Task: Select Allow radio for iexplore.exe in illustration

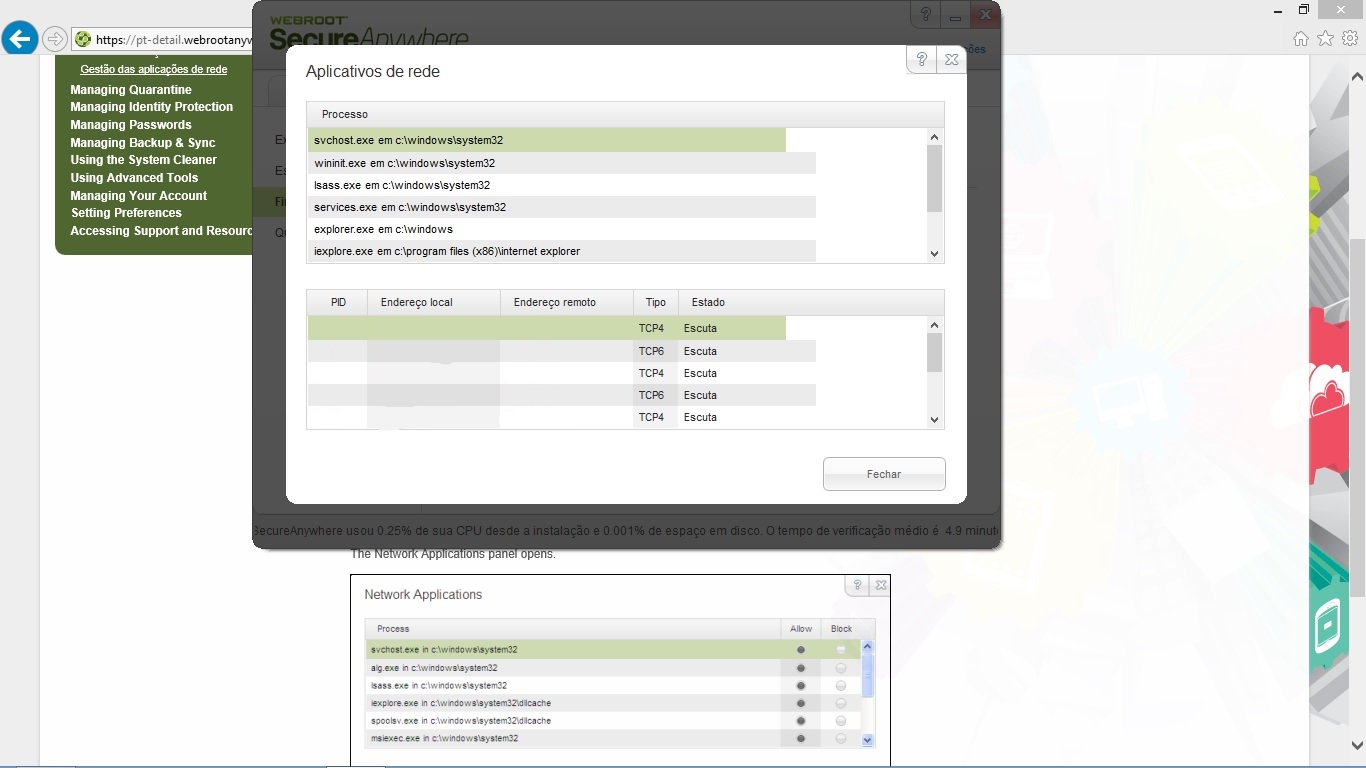Action: pyautogui.click(x=801, y=703)
